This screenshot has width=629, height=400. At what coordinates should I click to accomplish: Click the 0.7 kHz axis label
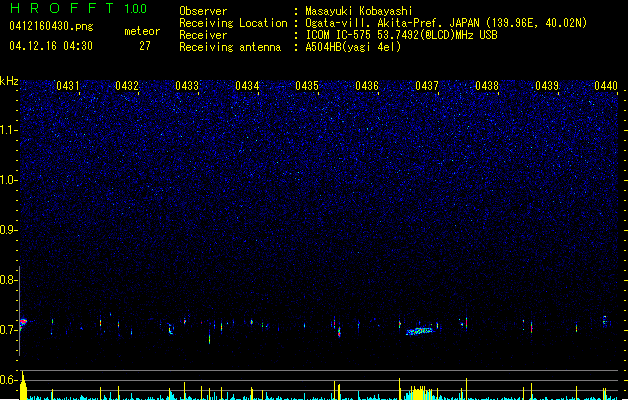click(8, 330)
